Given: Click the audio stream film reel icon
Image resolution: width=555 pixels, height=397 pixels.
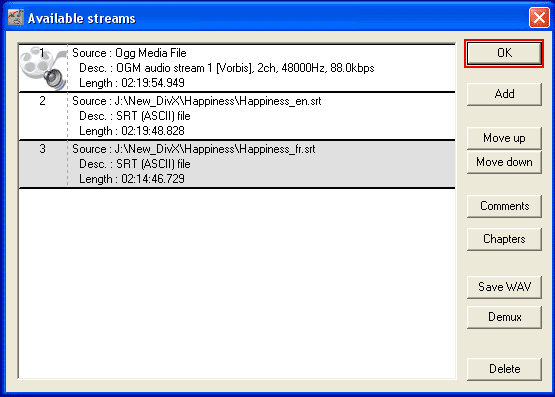Looking at the screenshot, I should (x=43, y=68).
